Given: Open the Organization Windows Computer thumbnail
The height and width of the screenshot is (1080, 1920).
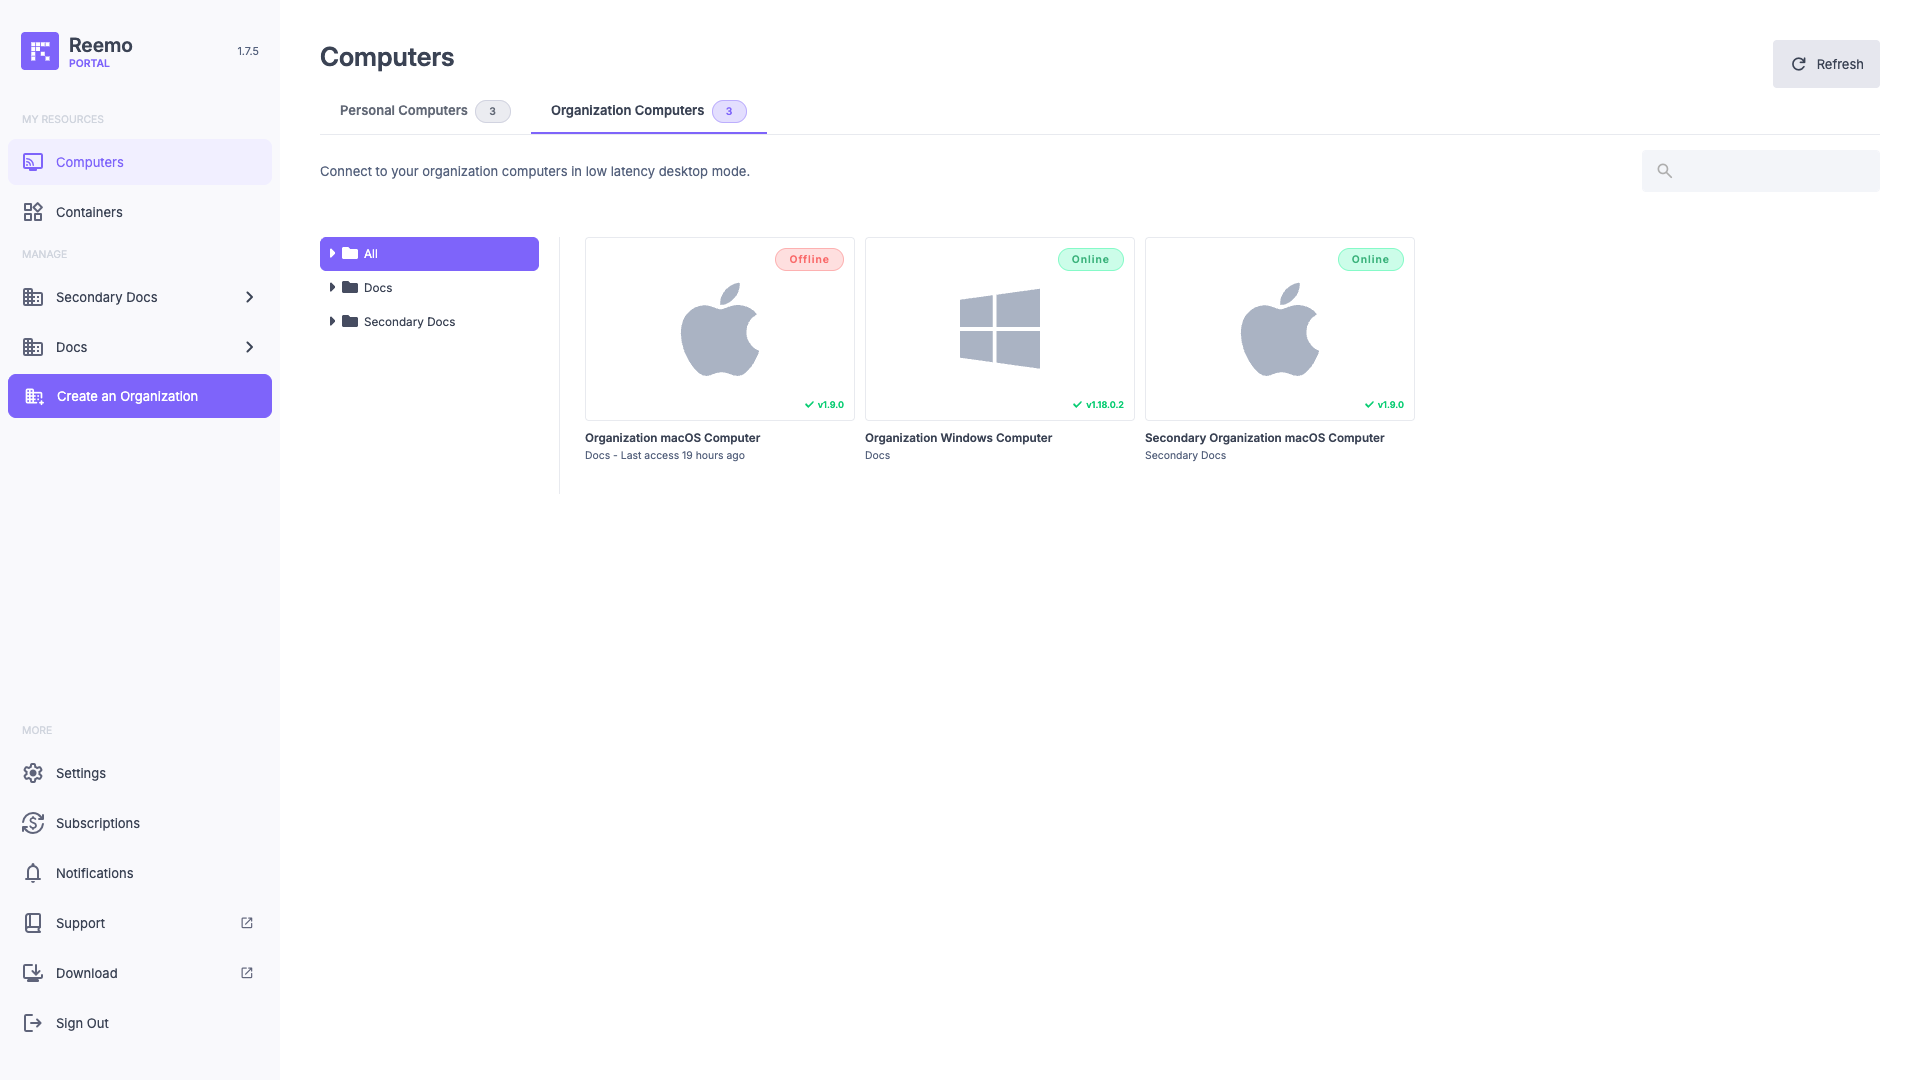Looking at the screenshot, I should pos(999,329).
